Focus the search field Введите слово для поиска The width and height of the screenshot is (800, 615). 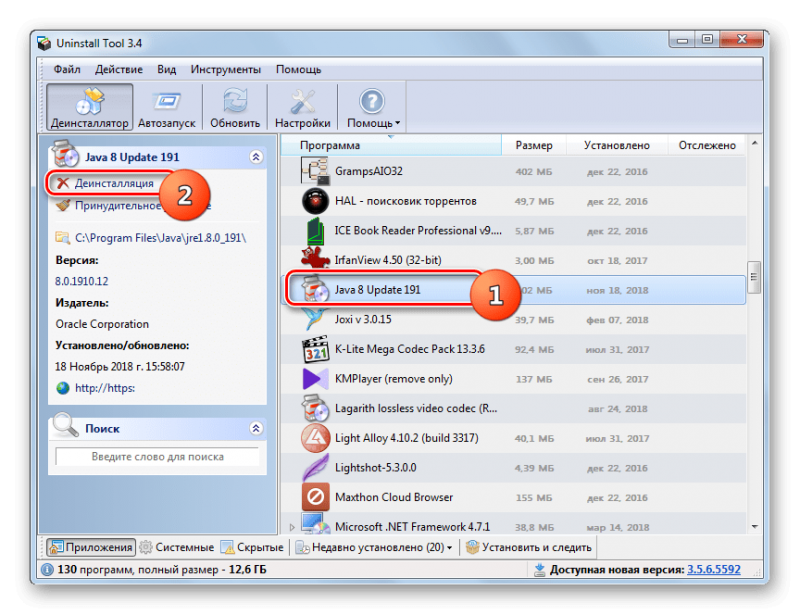pos(157,457)
